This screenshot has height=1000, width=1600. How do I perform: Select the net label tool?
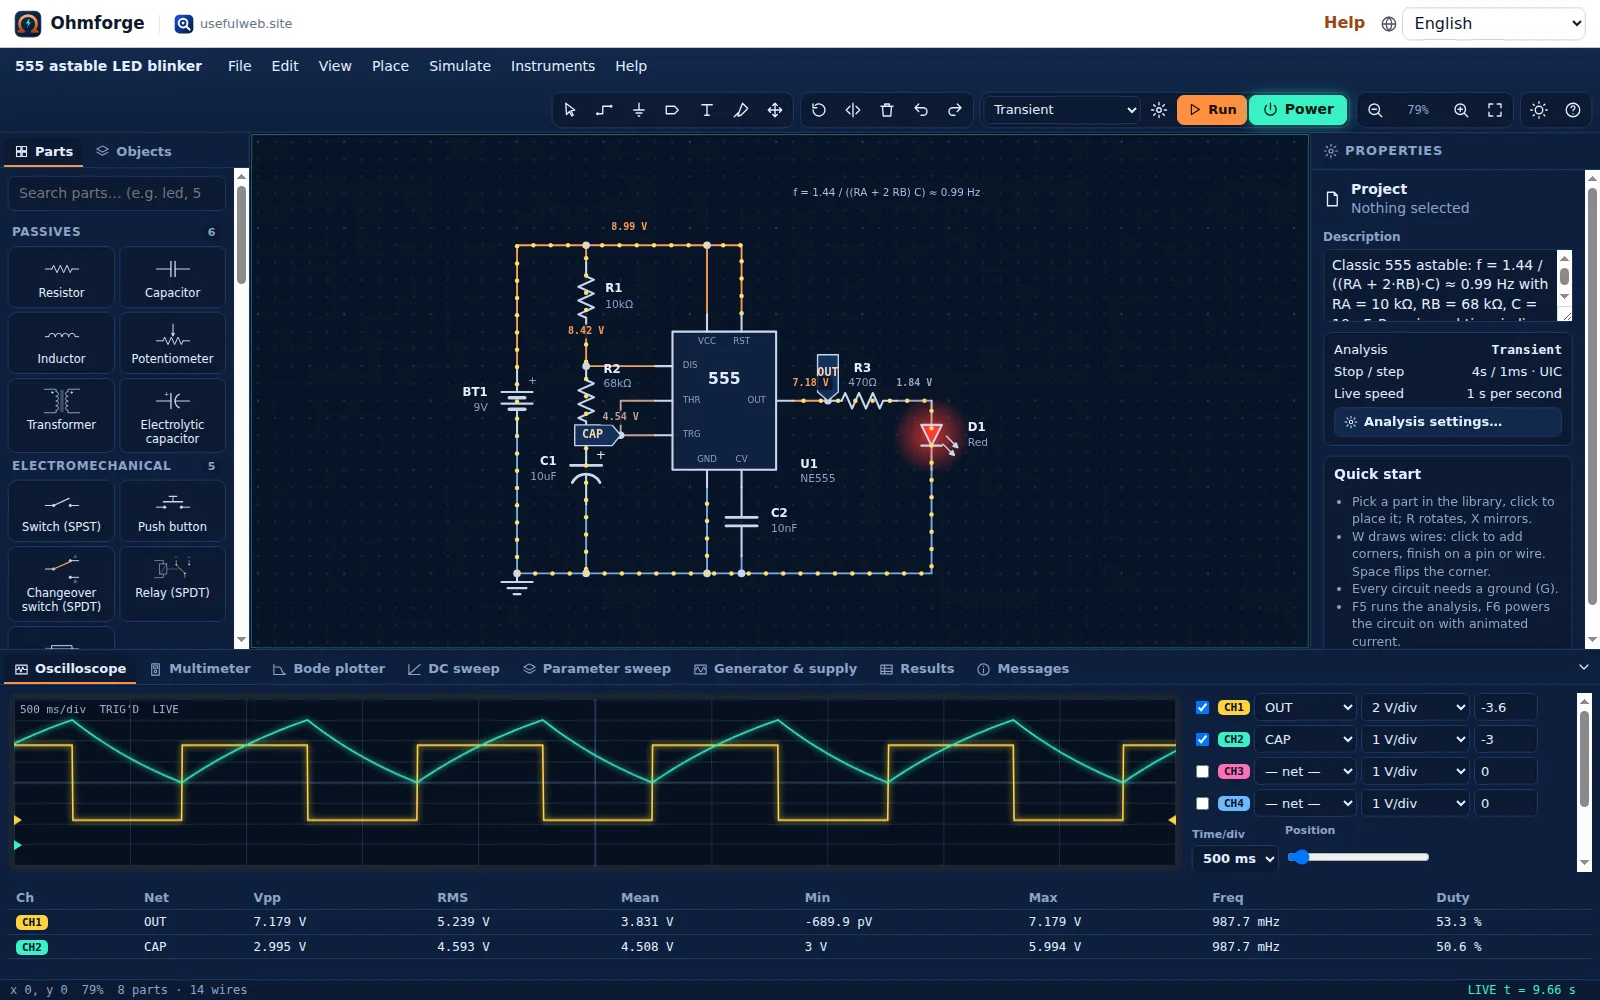[x=672, y=110]
